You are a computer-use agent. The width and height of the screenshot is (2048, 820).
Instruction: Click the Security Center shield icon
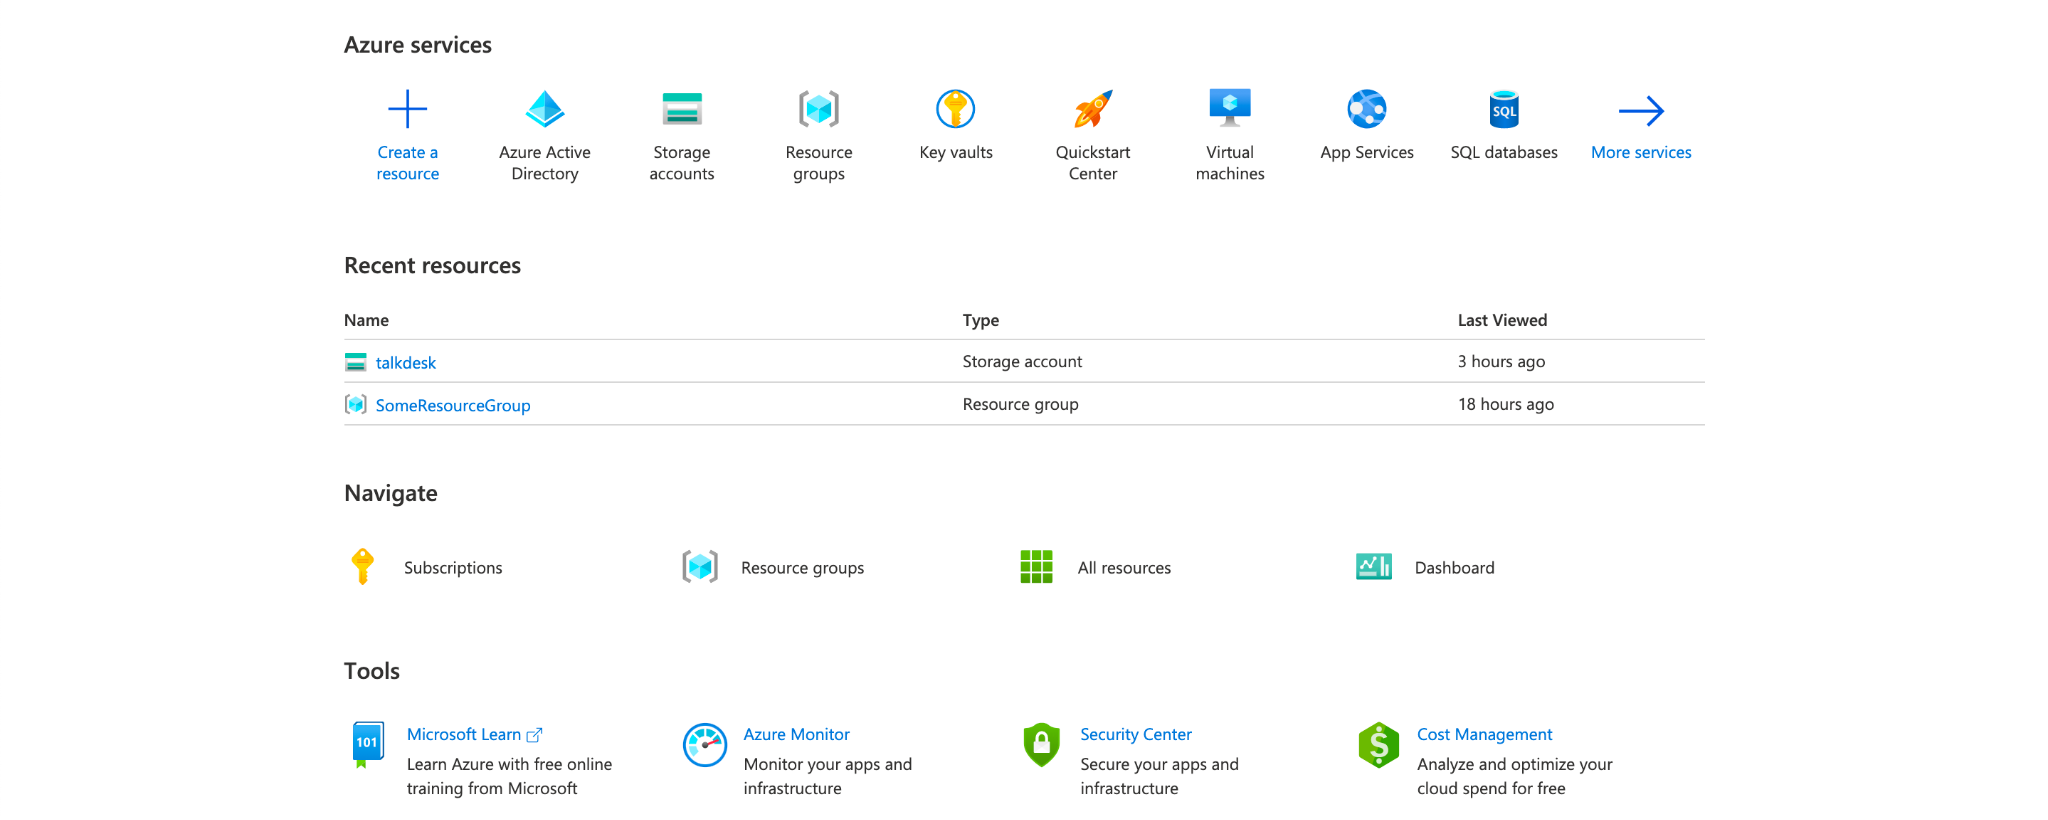click(1041, 745)
